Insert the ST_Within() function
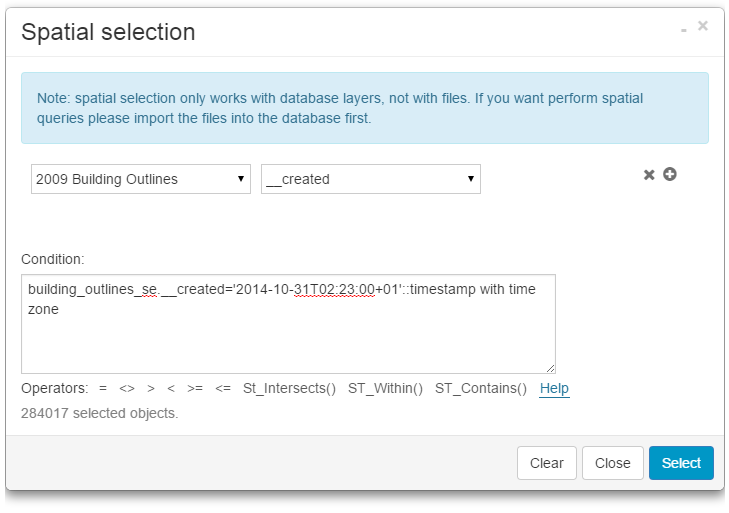This screenshot has height=513, width=729. [x=385, y=389]
